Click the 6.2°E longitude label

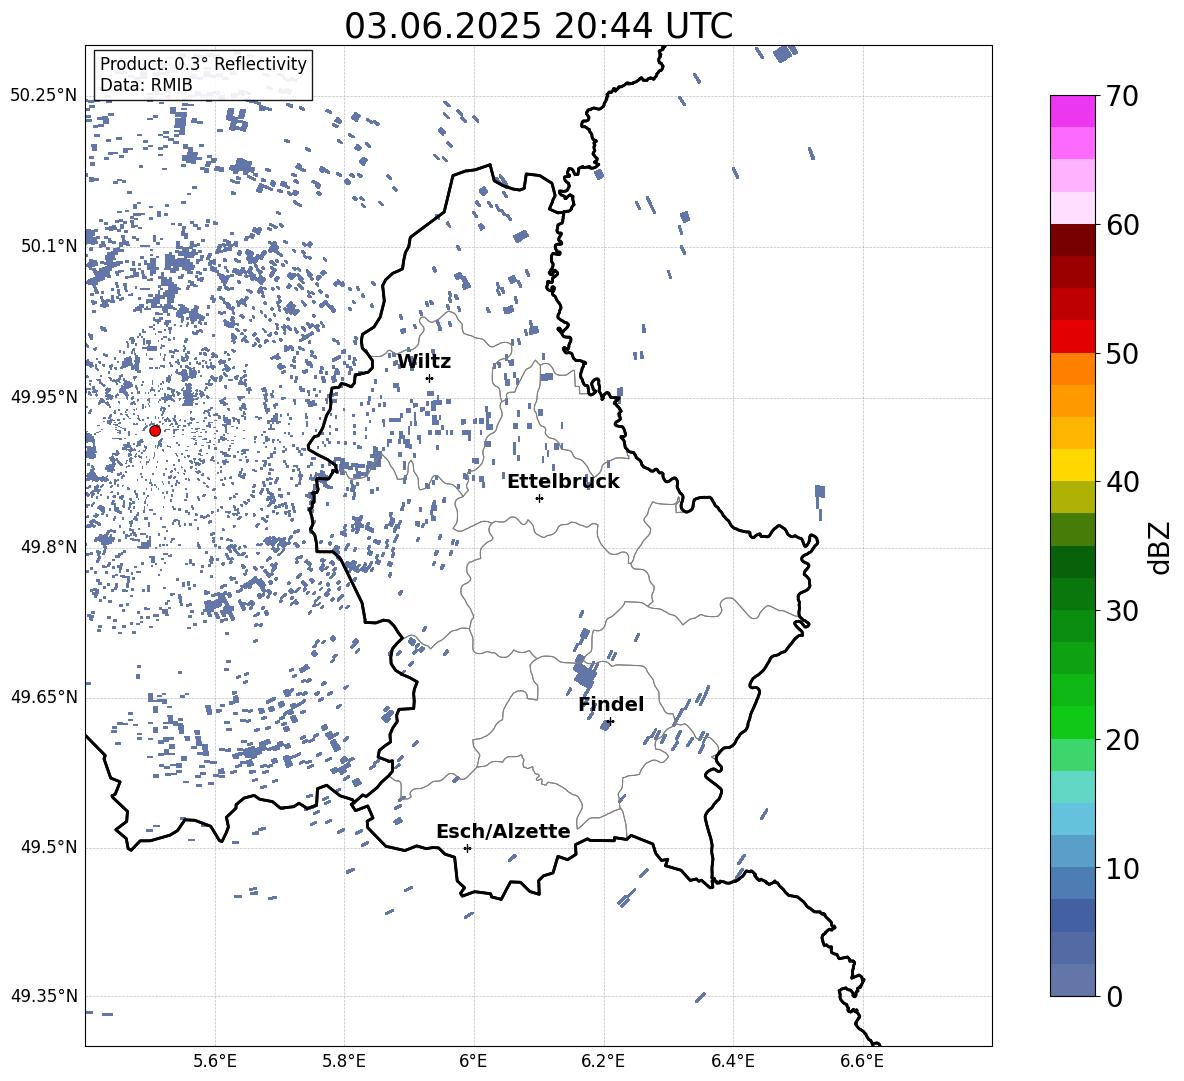pos(603,1062)
